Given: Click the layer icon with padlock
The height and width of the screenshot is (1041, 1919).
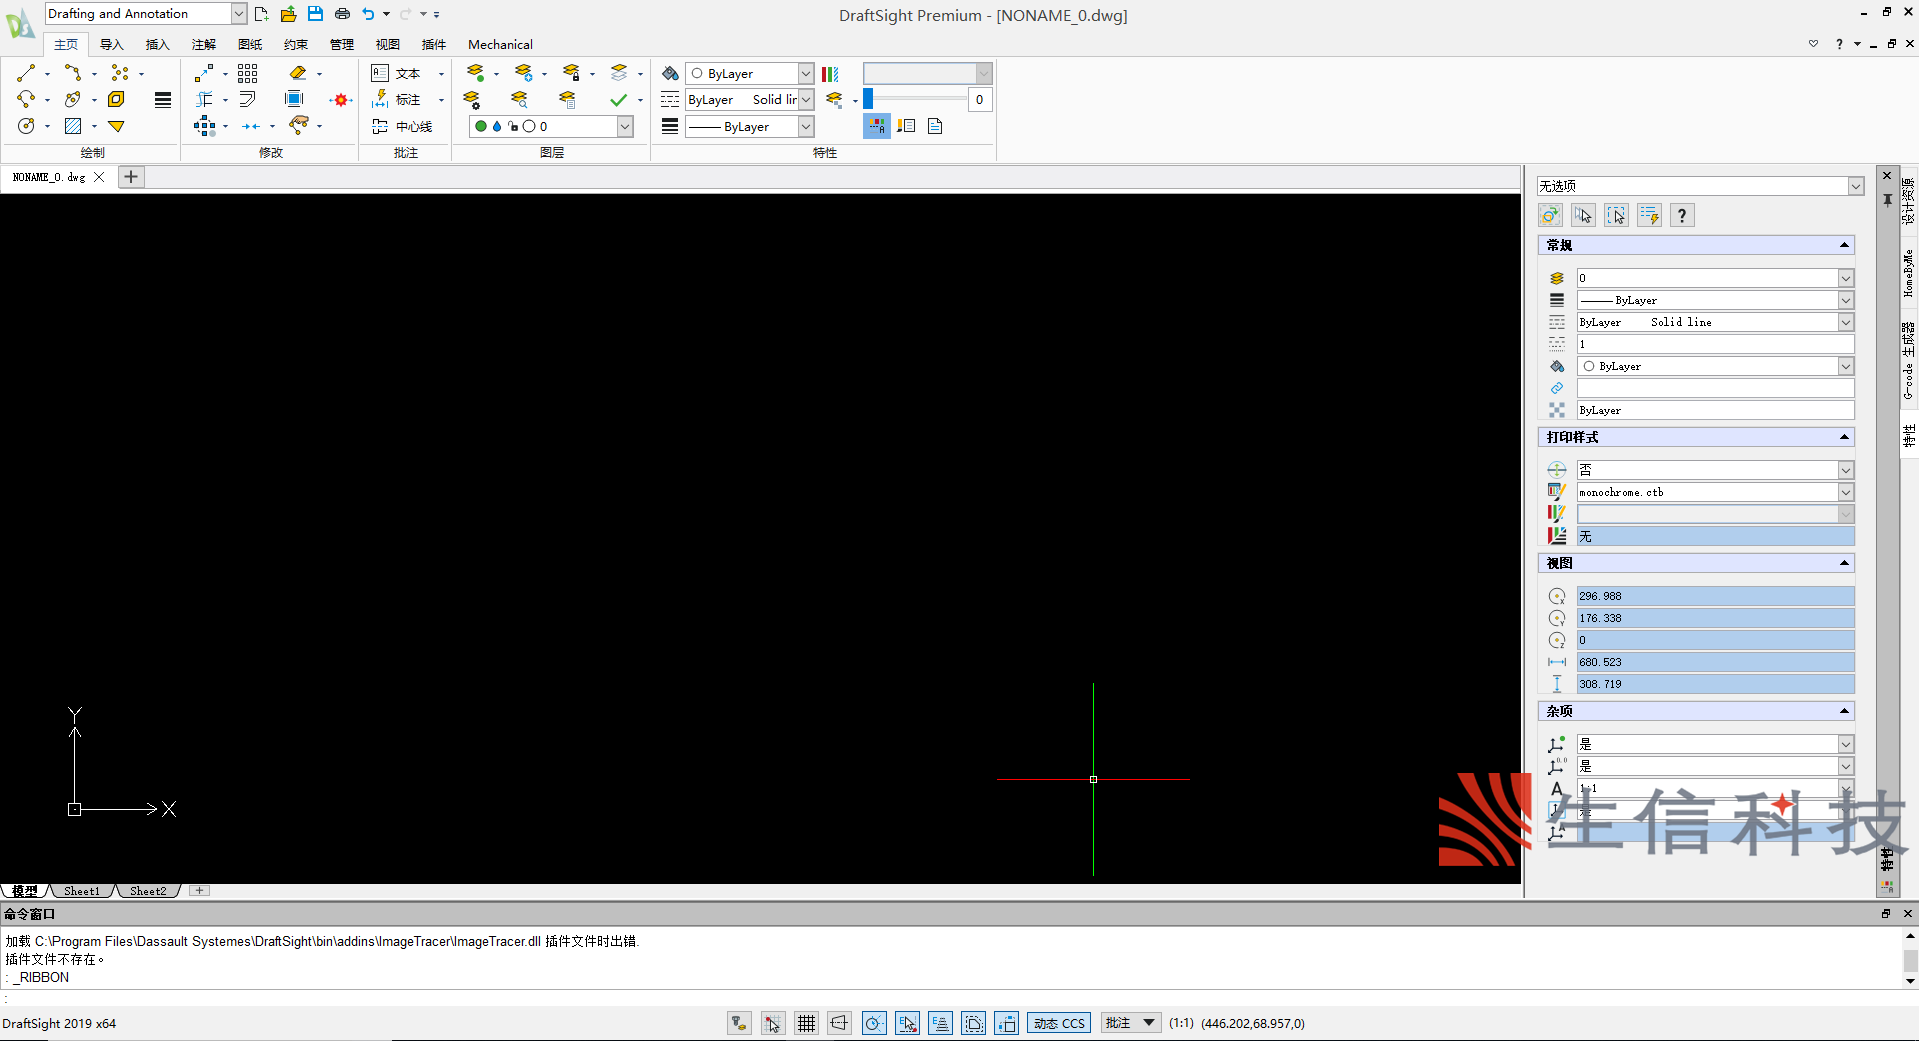Looking at the screenshot, I should [x=571, y=73].
